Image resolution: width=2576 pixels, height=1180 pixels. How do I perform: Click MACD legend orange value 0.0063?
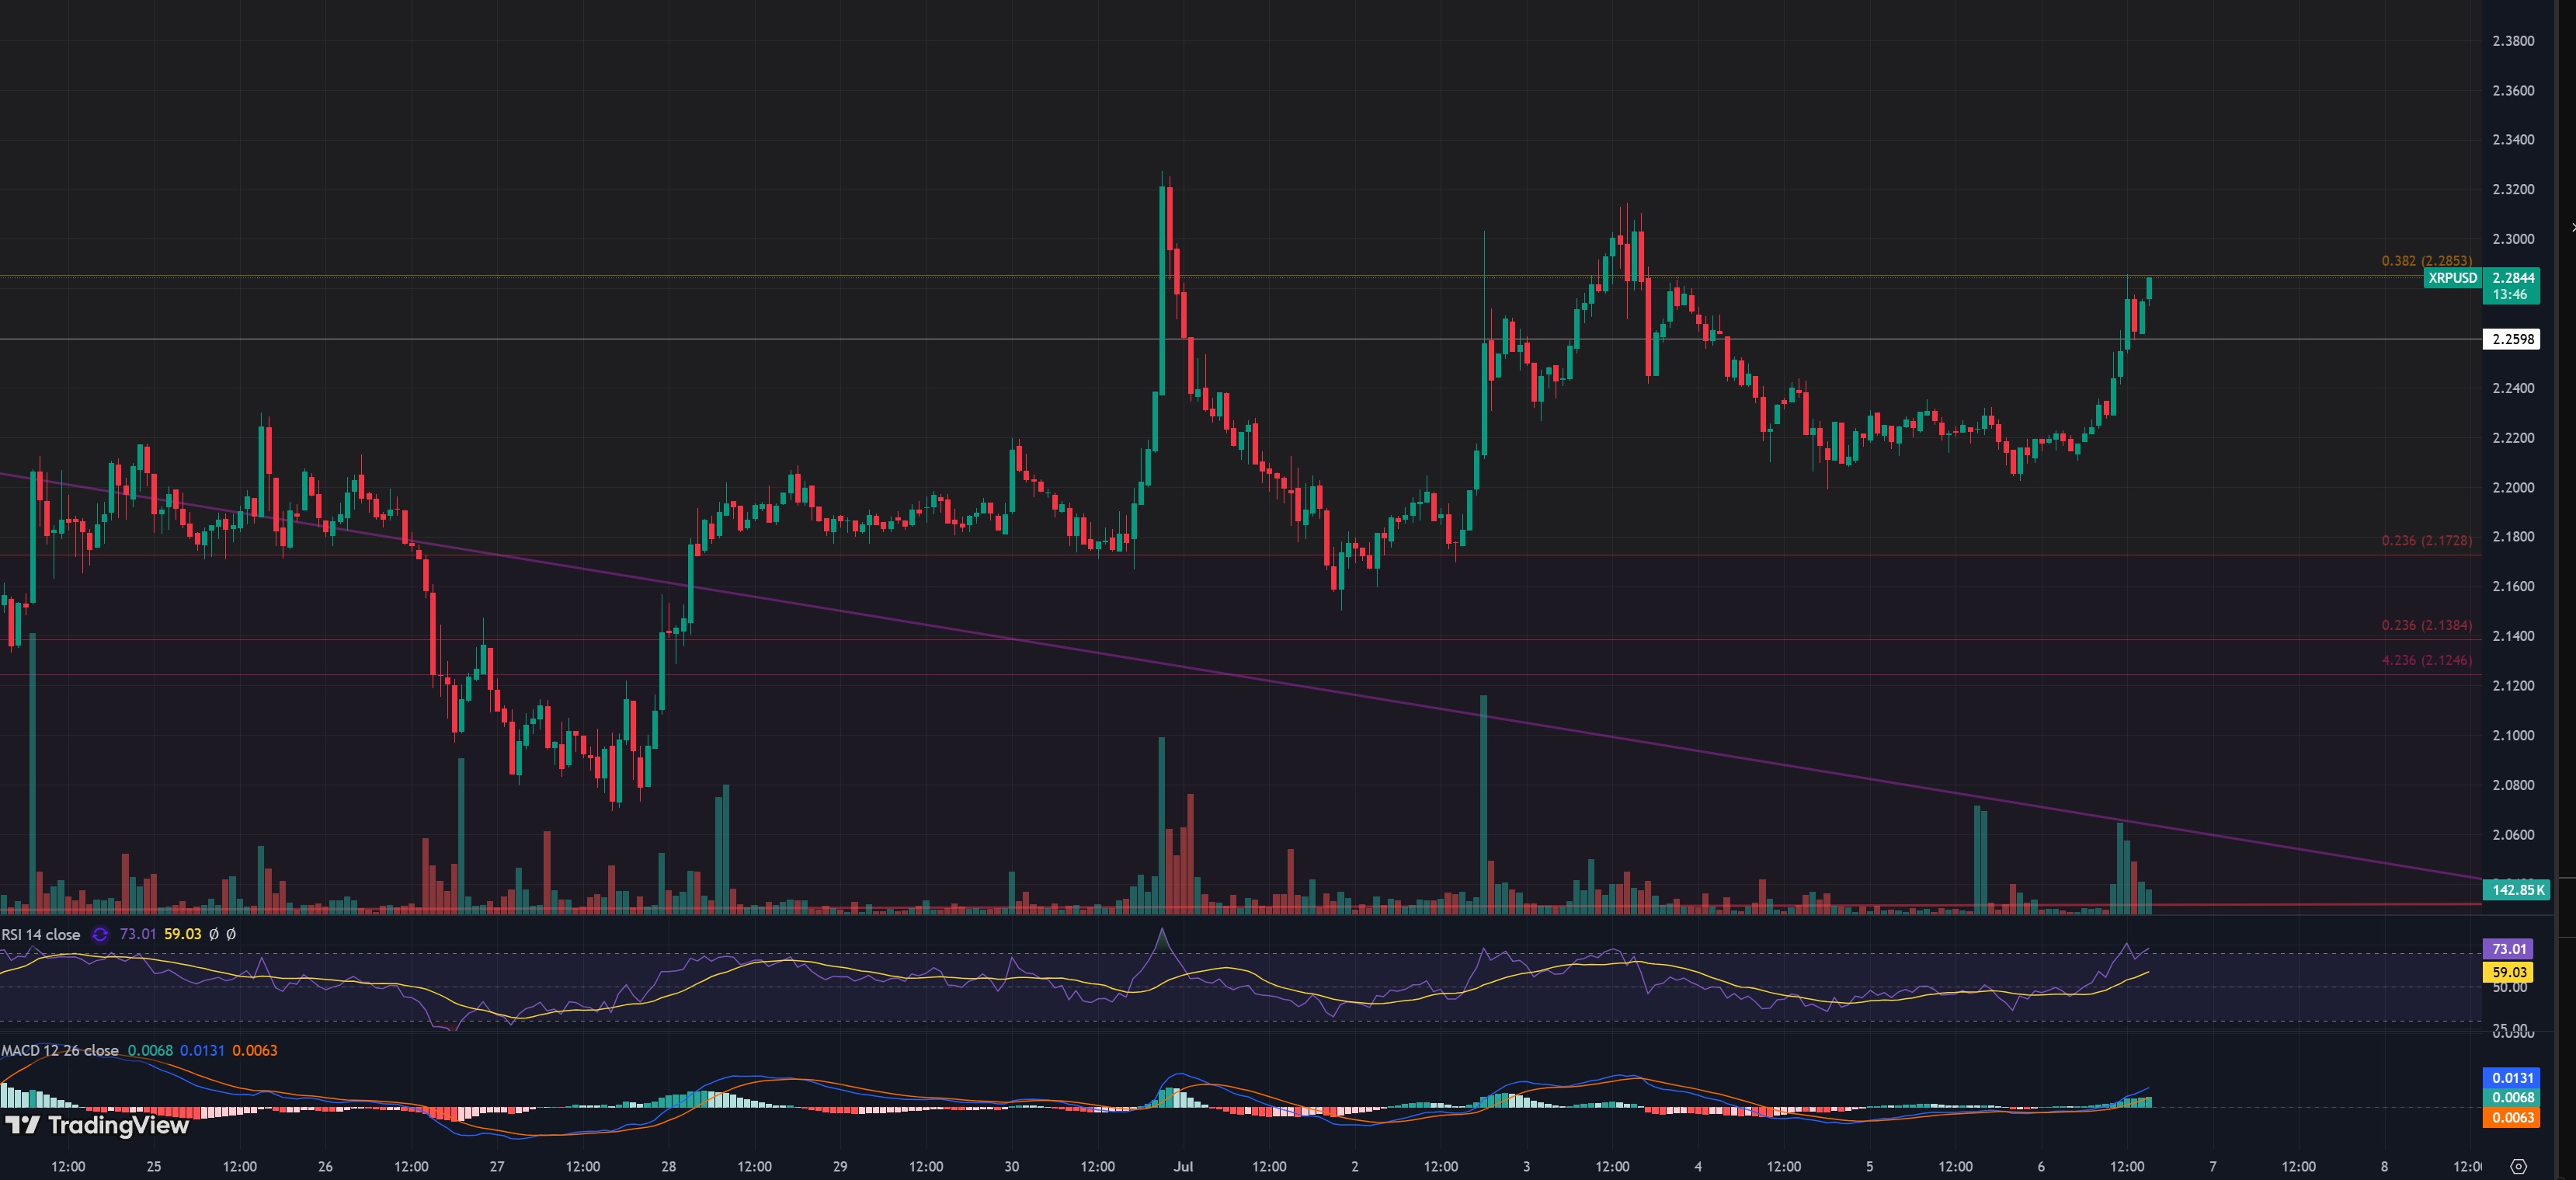coord(255,1050)
